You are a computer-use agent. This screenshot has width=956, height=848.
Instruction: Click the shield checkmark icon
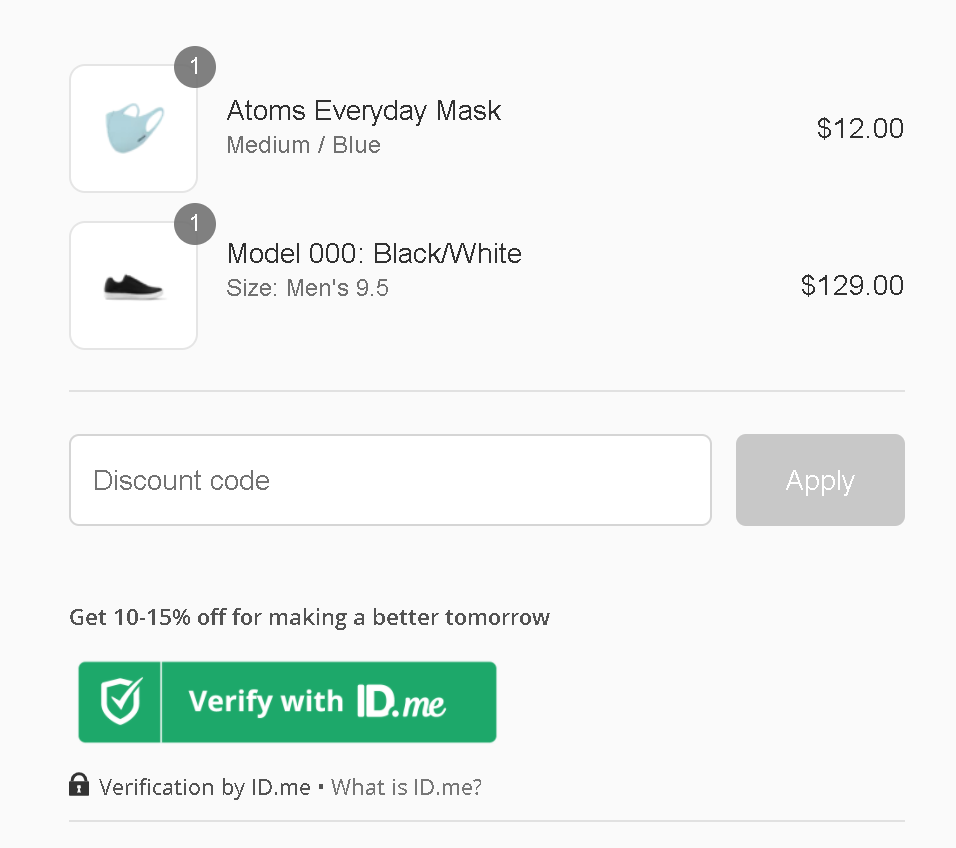(x=121, y=702)
